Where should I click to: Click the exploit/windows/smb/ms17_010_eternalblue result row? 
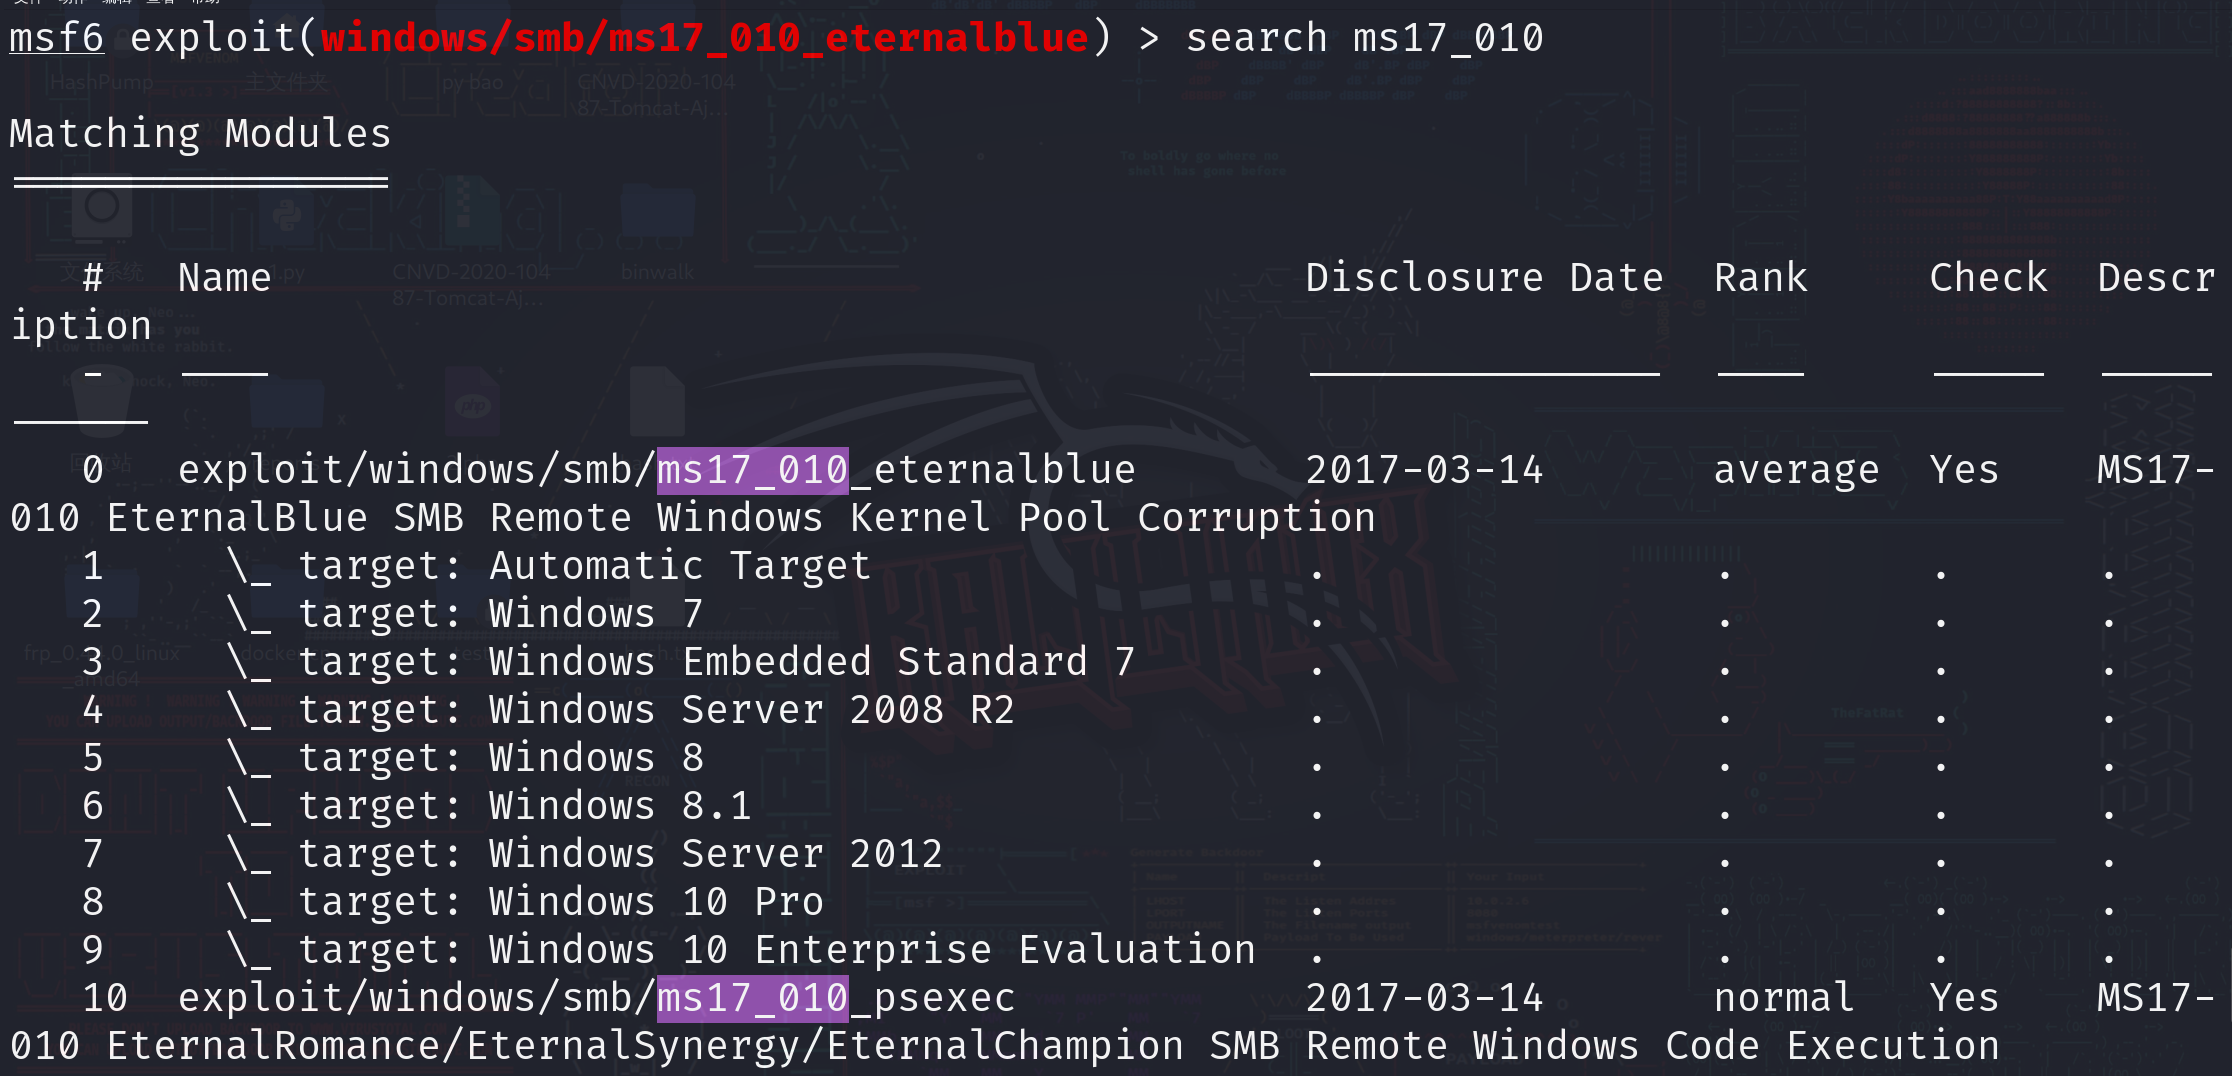(x=656, y=470)
